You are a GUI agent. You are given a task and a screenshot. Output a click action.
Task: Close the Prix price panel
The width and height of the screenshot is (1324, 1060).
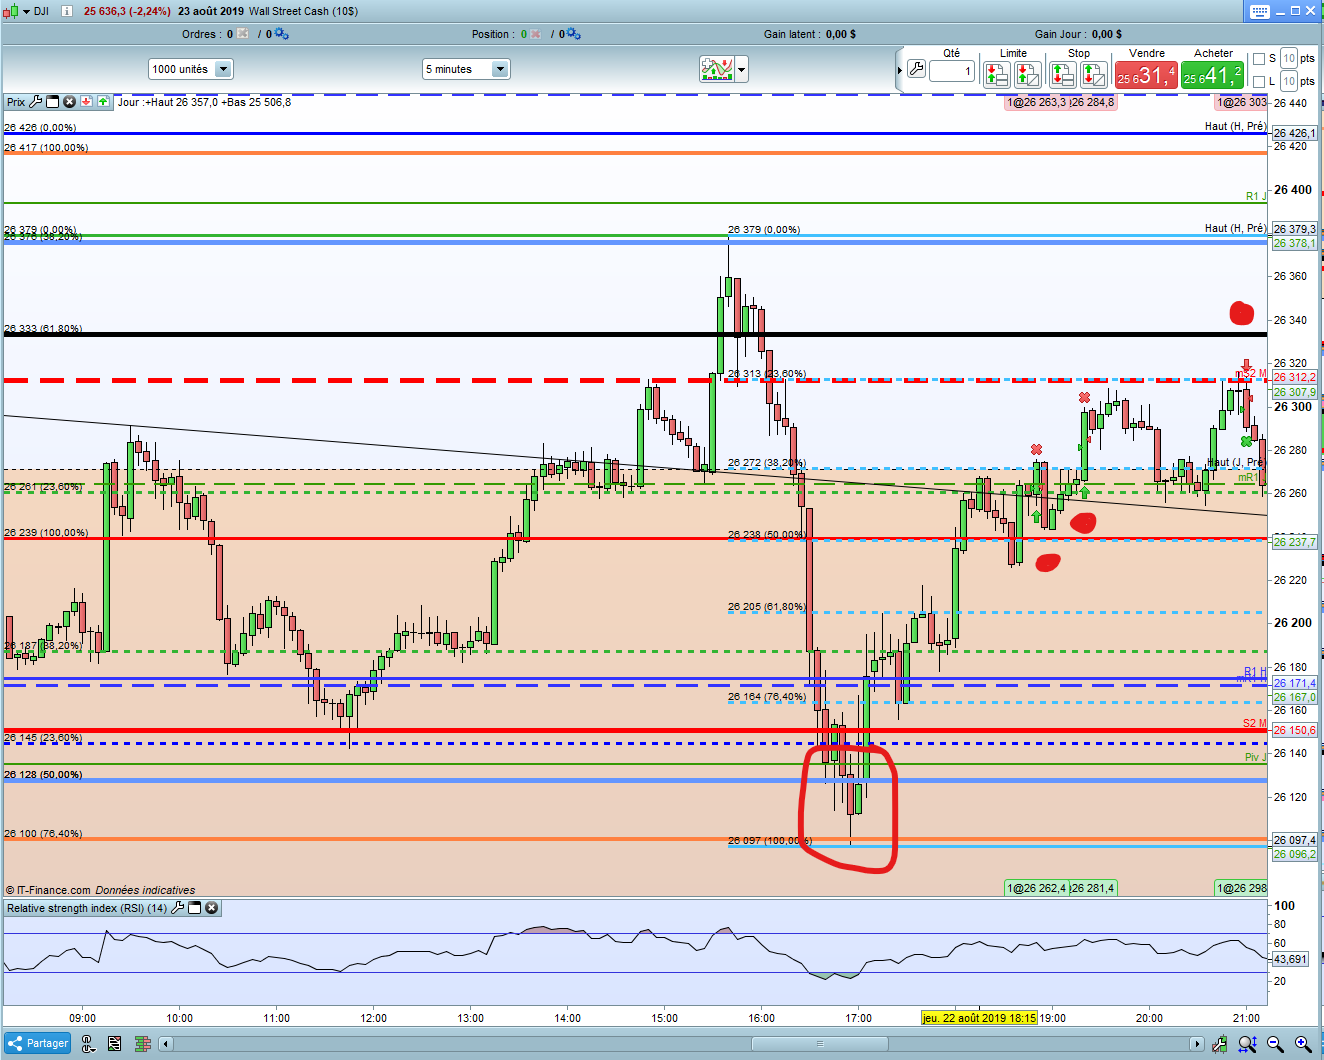click(69, 102)
